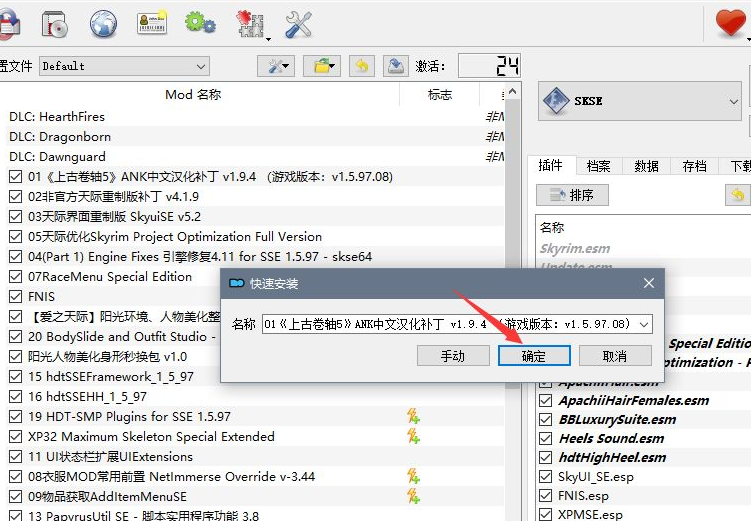
Task: Switch to the 插件 tab
Action: click(550, 166)
